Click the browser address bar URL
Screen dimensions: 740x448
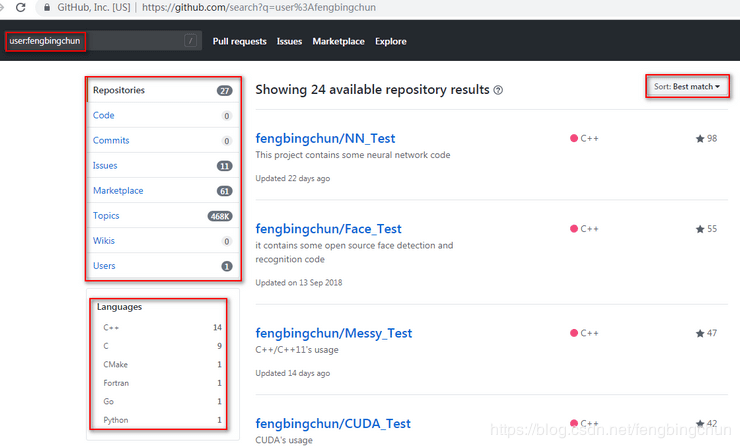(x=259, y=8)
